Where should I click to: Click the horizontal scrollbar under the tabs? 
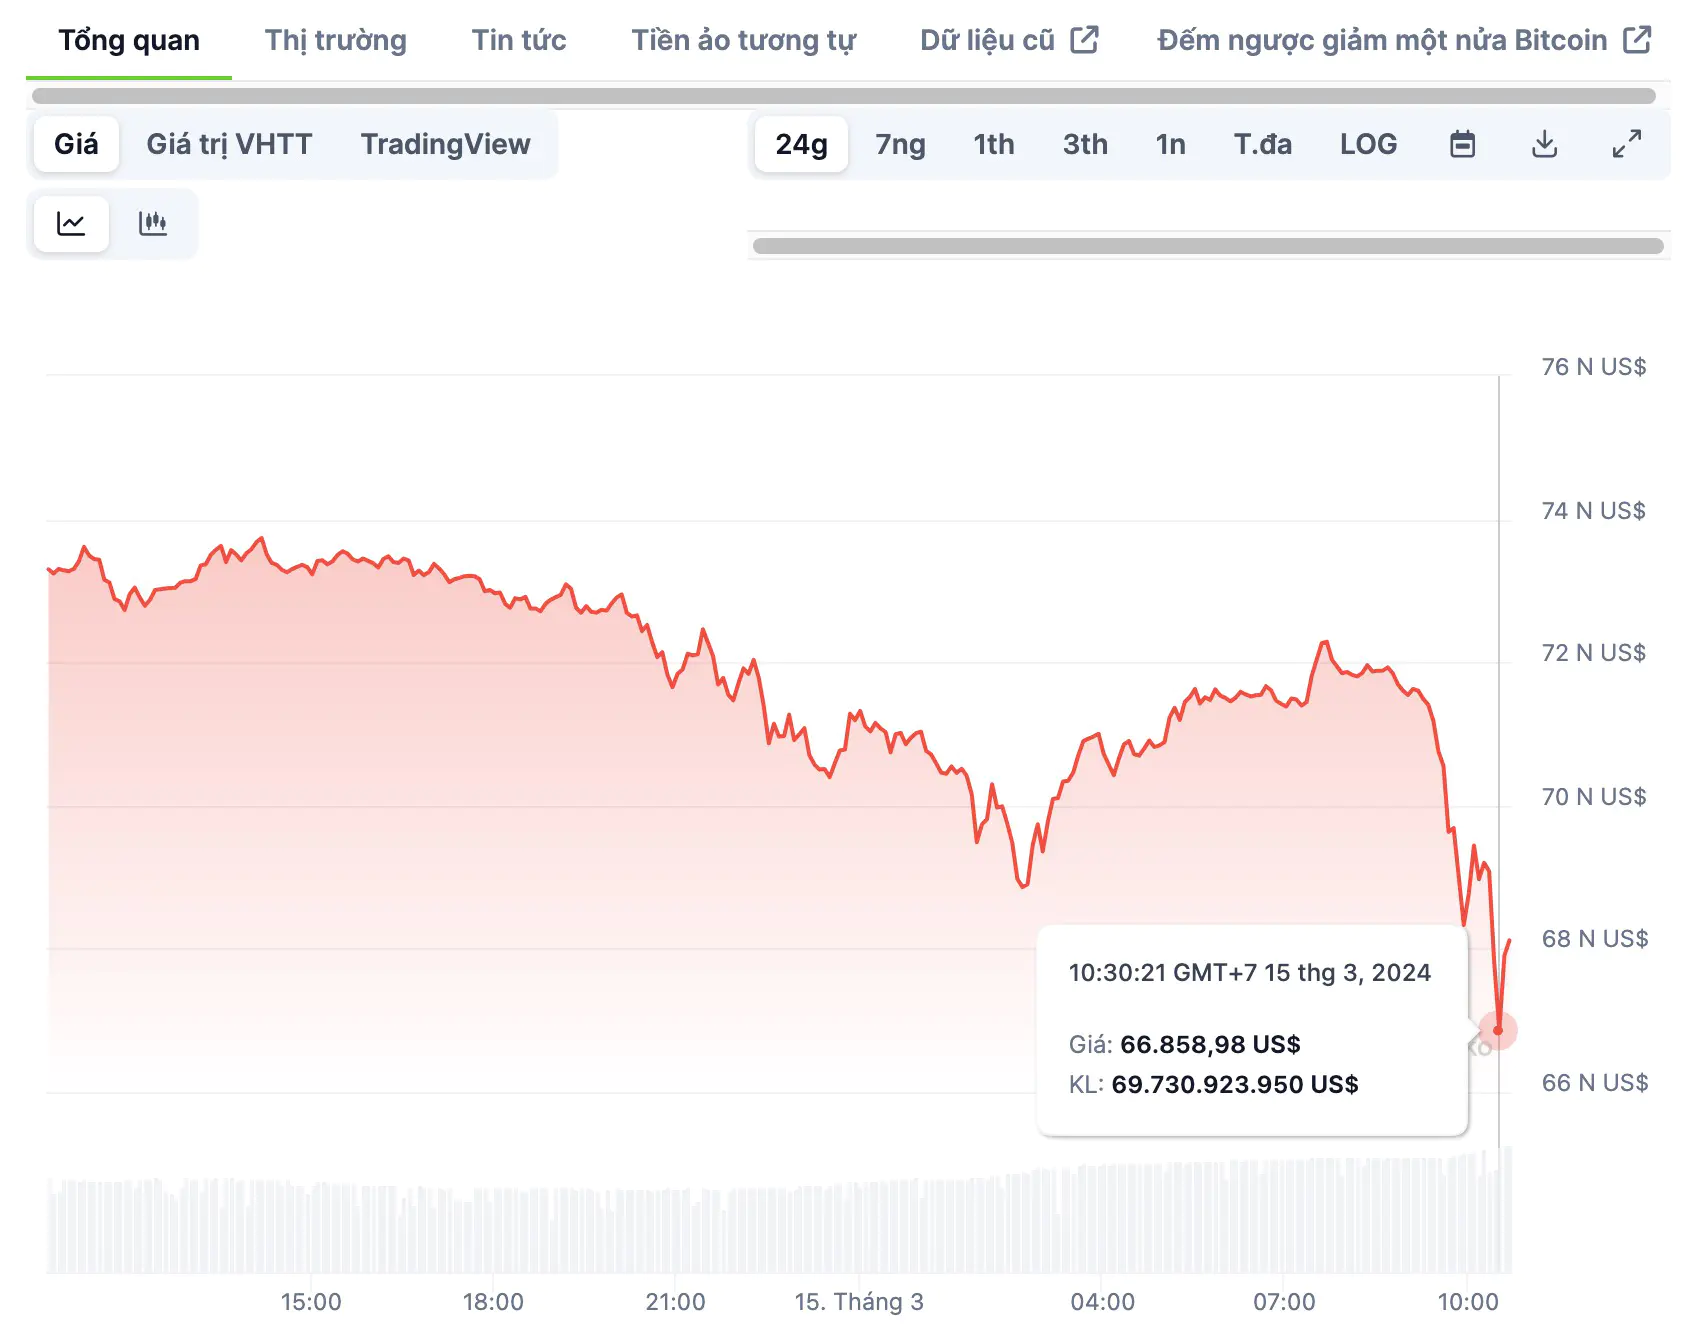tap(843, 96)
